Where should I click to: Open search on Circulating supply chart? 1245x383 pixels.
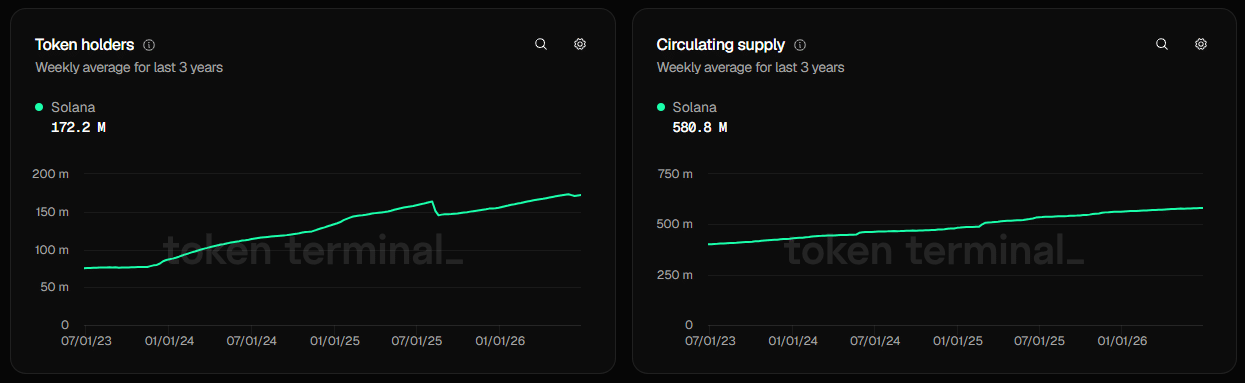[x=1162, y=44]
